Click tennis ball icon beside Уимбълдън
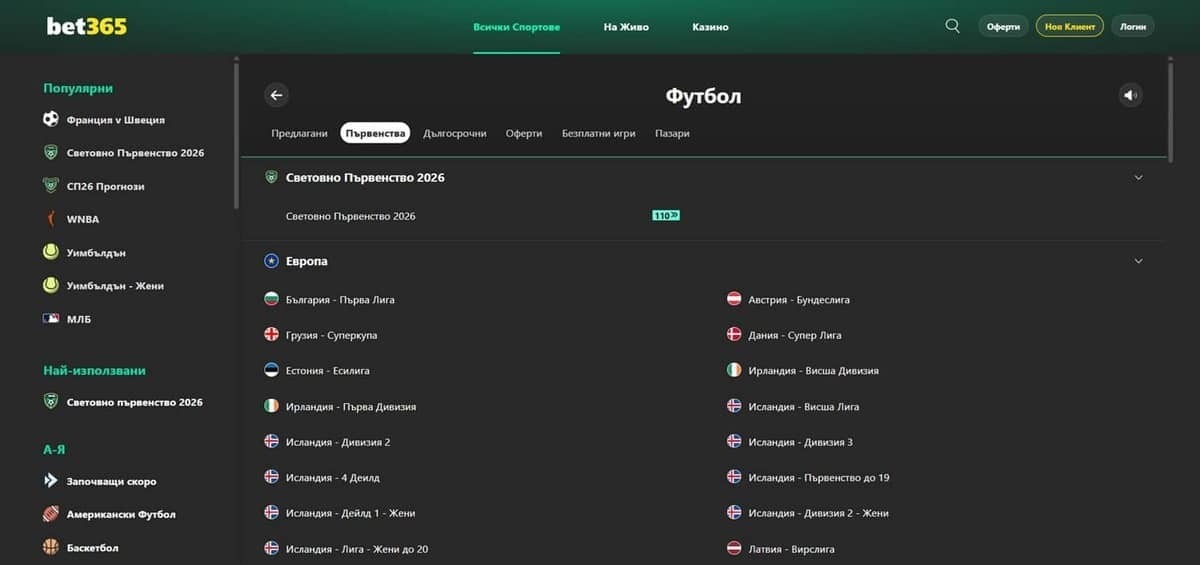 (x=51, y=253)
